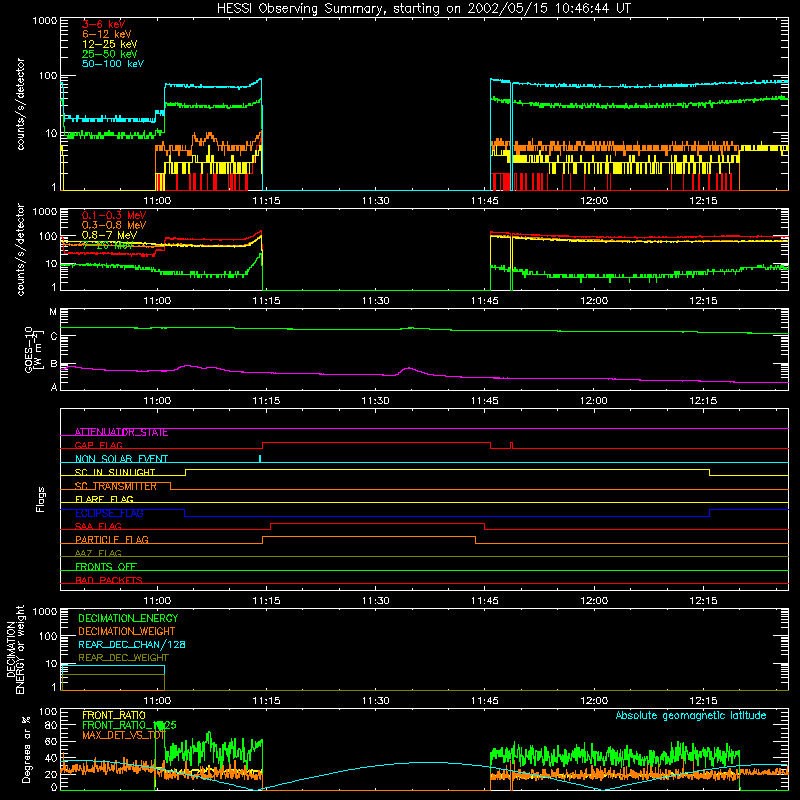Click the PARTICLE_FLAG label
Viewport: 800px width, 800px height.
(x=112, y=540)
